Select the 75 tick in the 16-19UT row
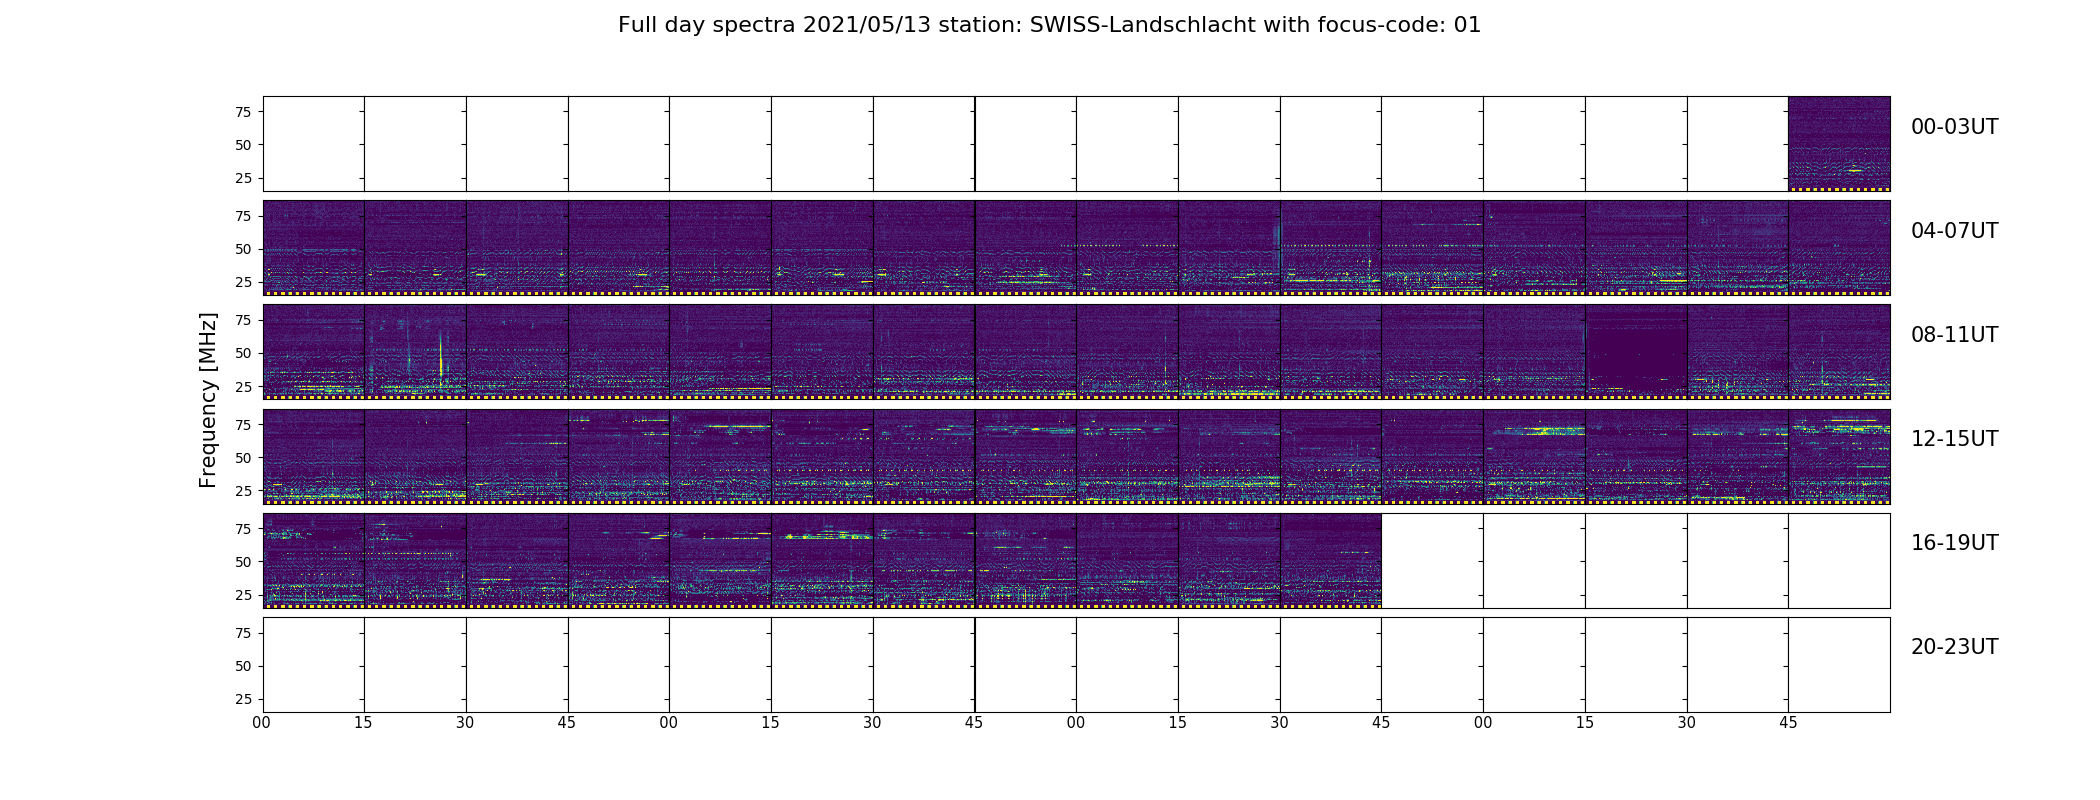 coord(242,528)
